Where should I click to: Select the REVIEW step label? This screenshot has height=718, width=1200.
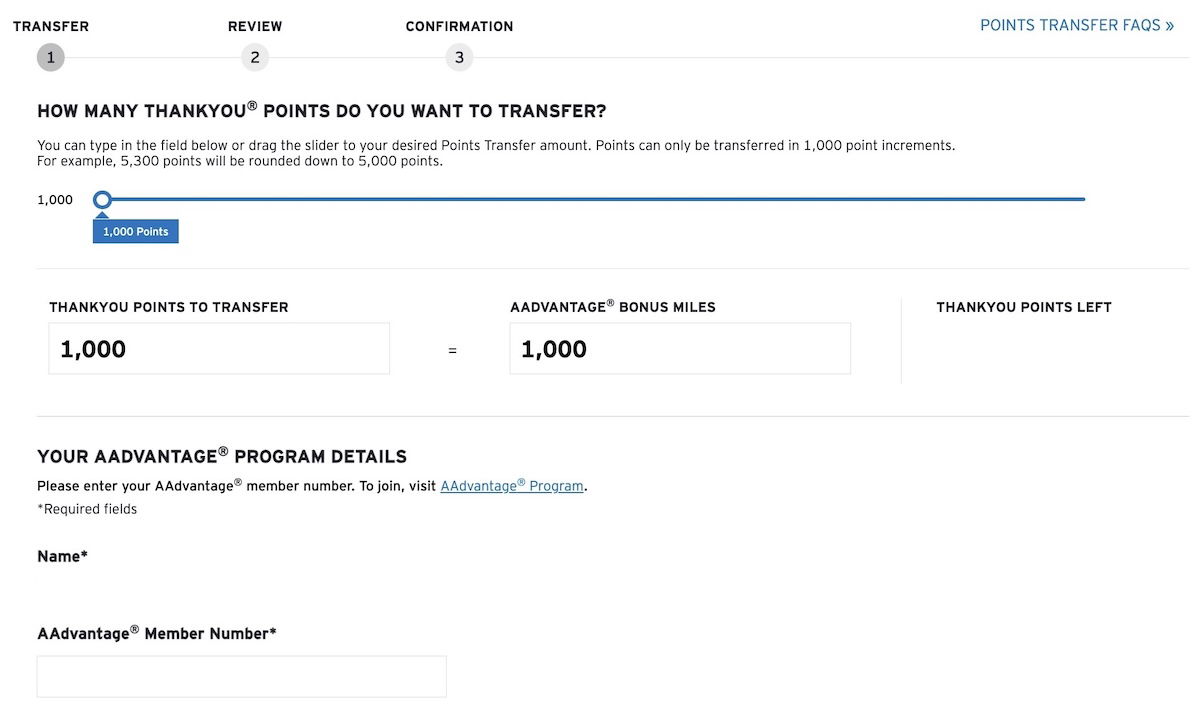point(255,26)
